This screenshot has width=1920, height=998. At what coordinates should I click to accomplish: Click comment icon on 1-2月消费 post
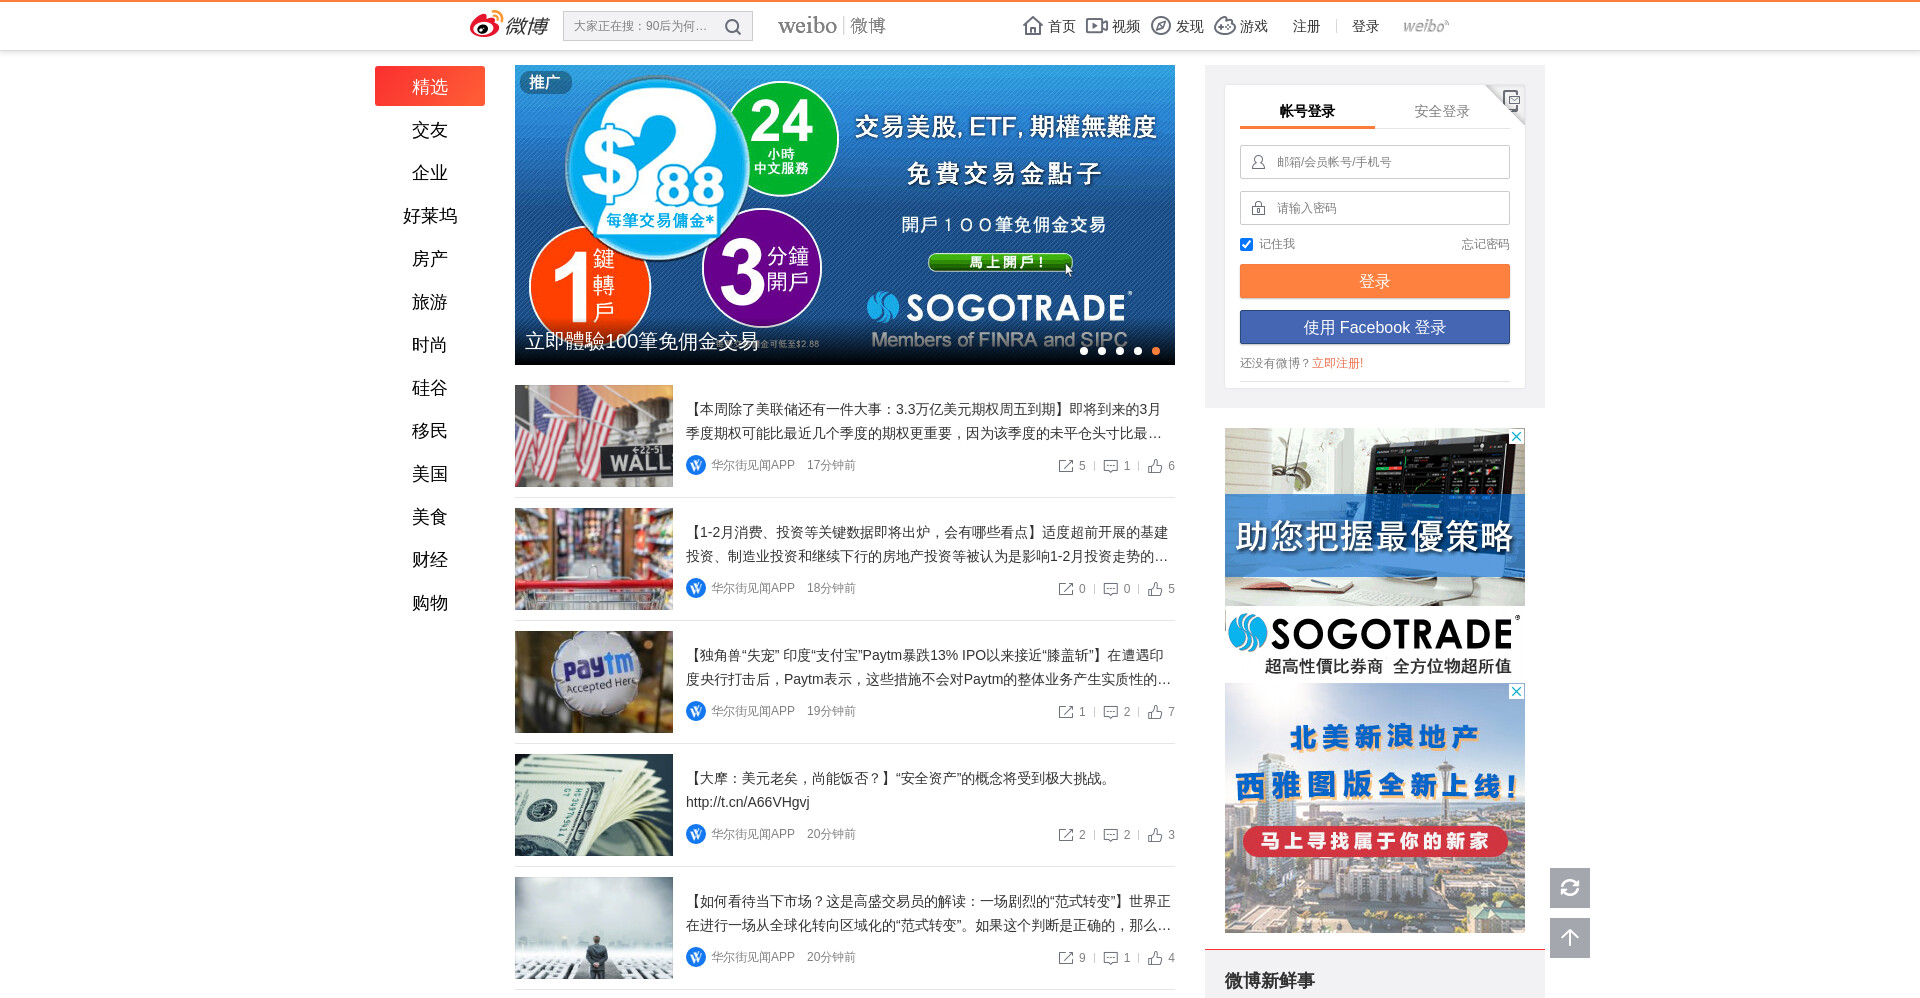(x=1110, y=589)
